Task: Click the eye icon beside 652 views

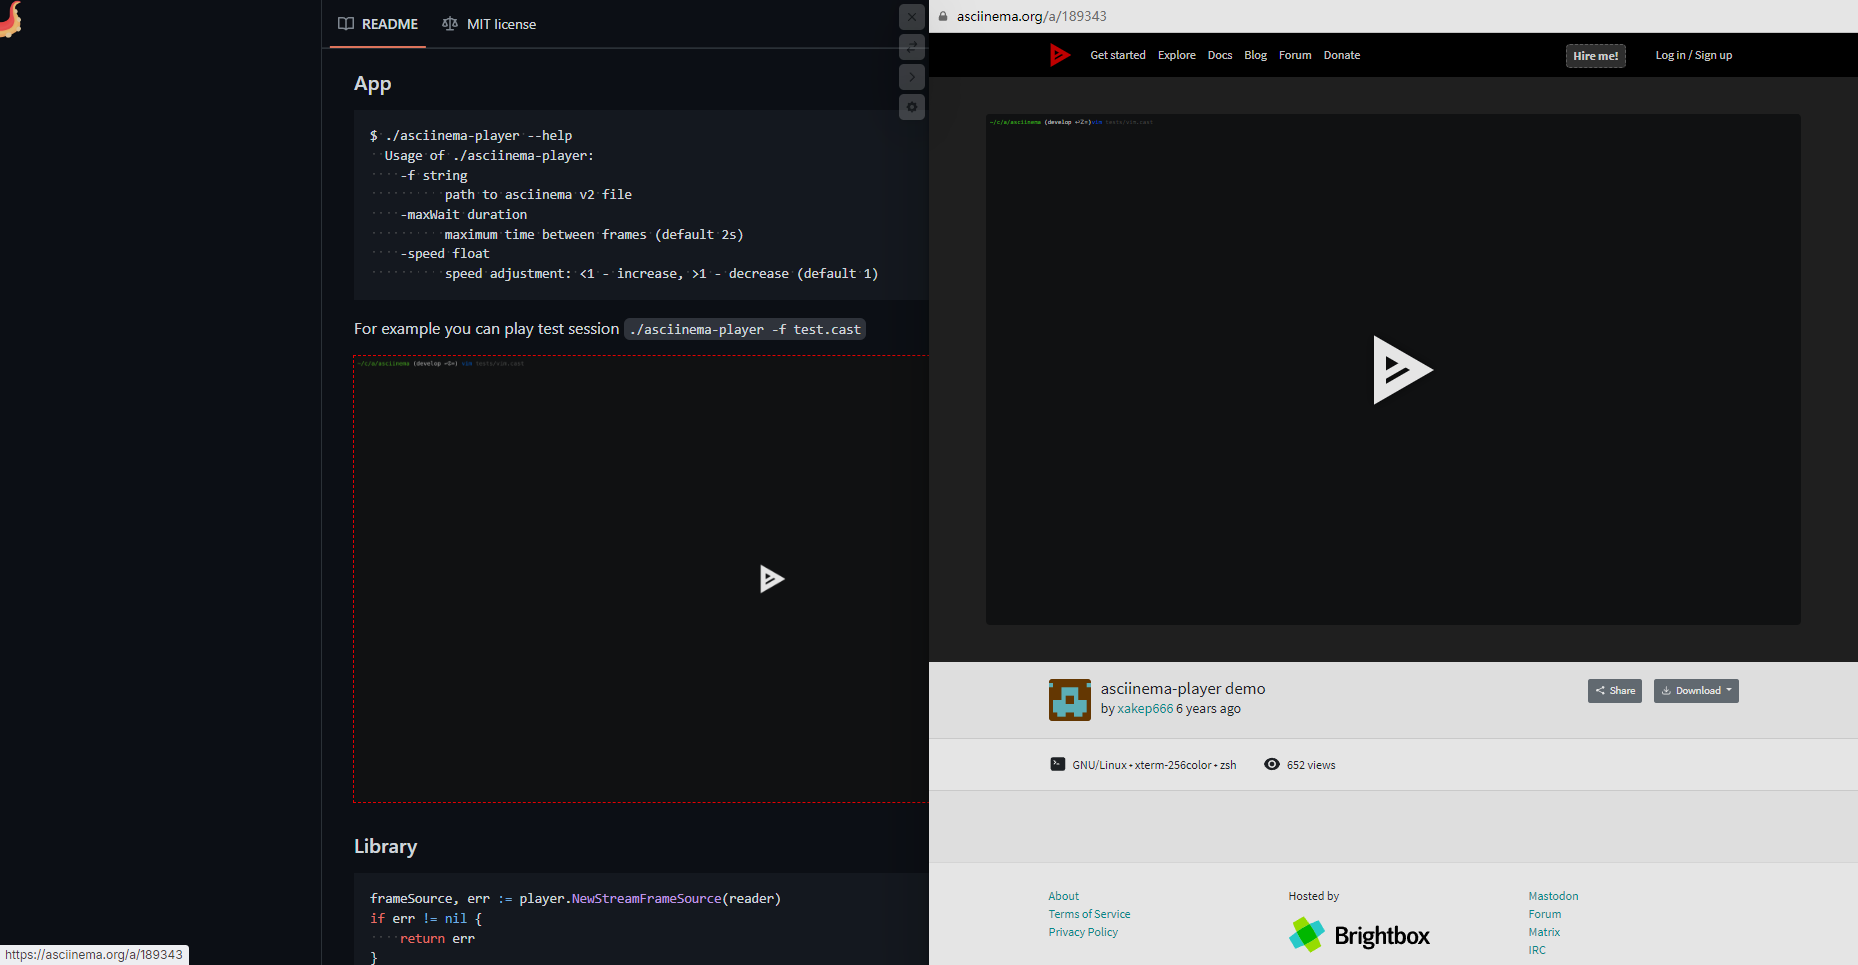Action: [x=1272, y=764]
